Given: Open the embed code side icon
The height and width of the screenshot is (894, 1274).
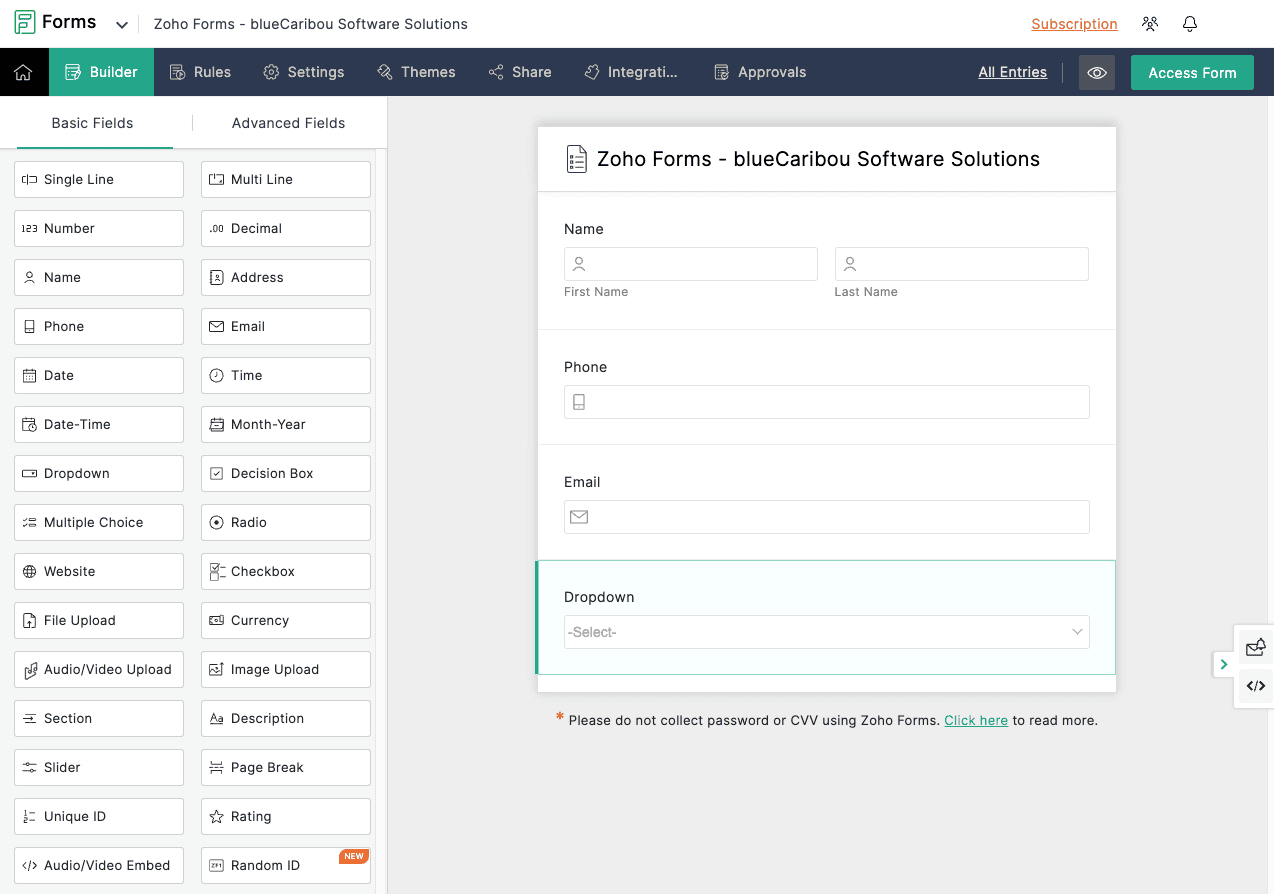Looking at the screenshot, I should pyautogui.click(x=1256, y=686).
